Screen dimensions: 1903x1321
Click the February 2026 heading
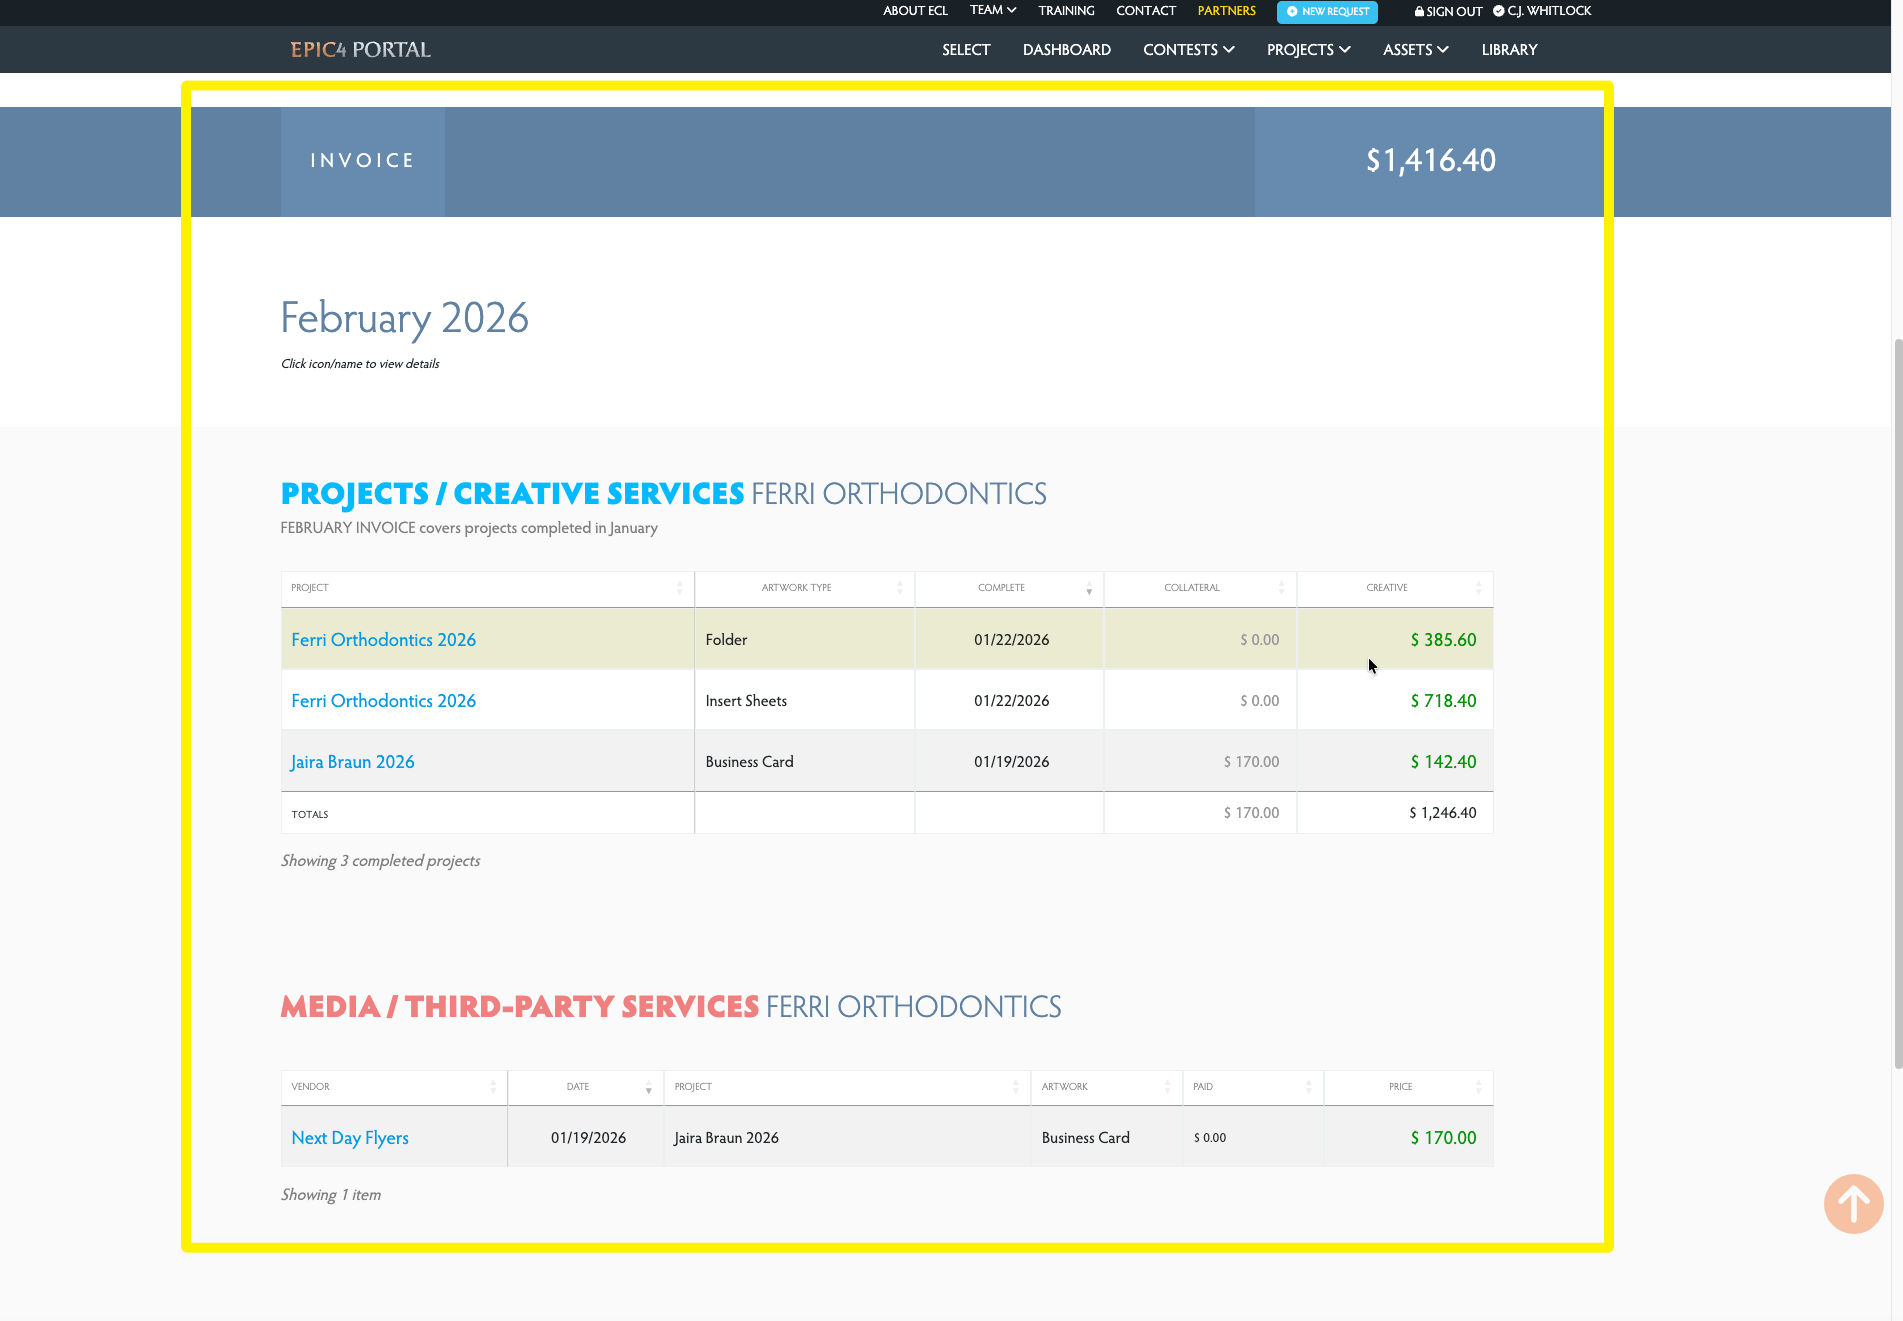pos(404,319)
